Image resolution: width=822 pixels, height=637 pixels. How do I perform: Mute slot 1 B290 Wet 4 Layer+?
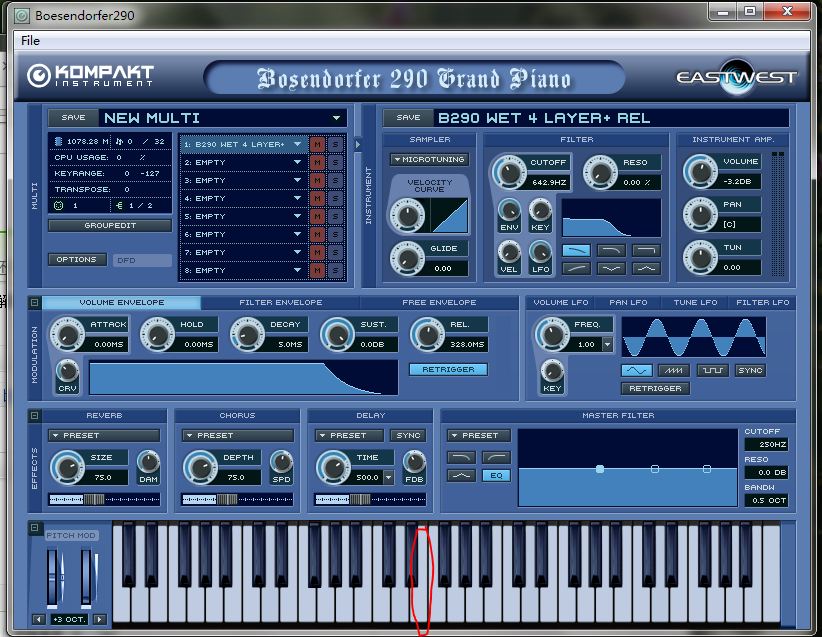point(317,144)
